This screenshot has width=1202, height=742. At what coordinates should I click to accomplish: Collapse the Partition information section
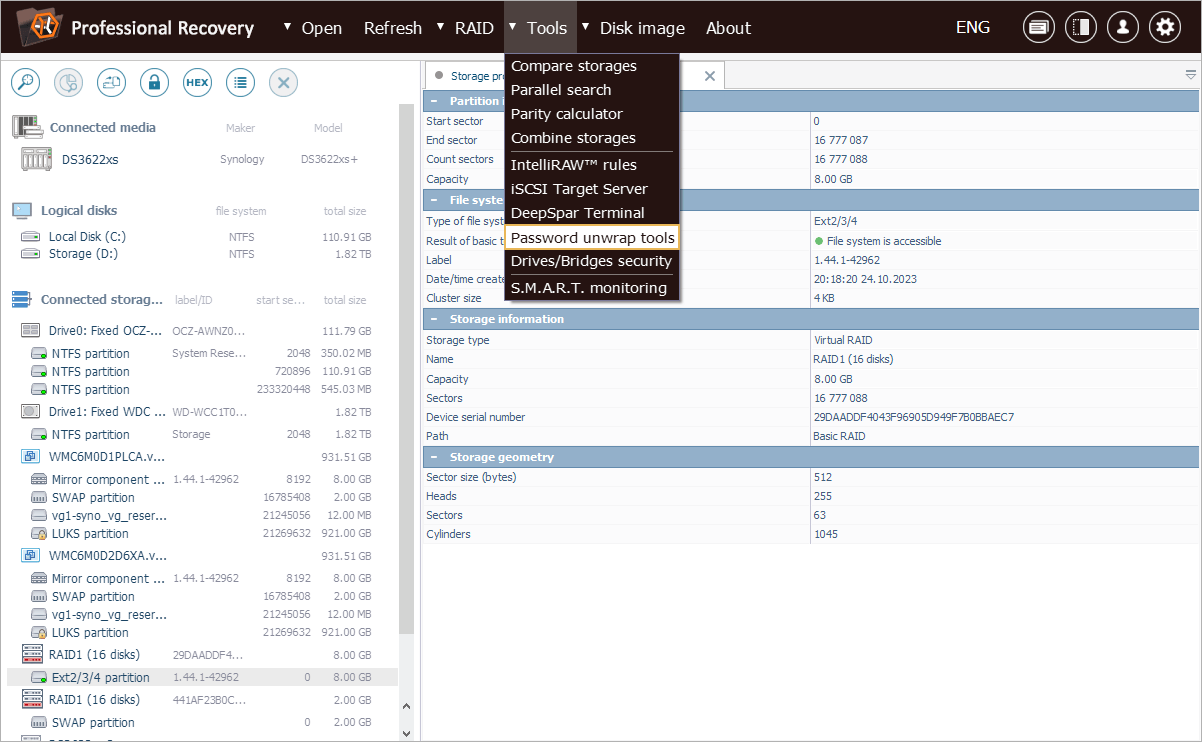tap(434, 102)
